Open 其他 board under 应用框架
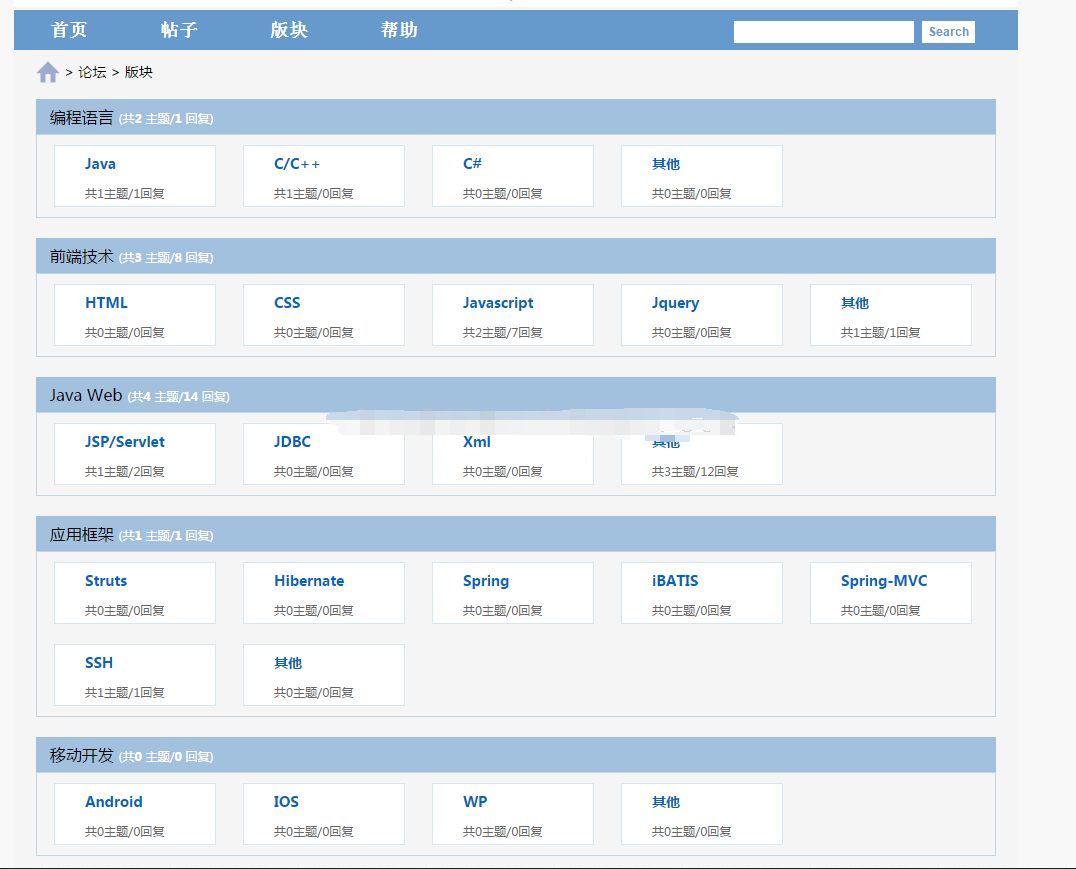Viewport: 1076px width, 869px height. tap(288, 663)
